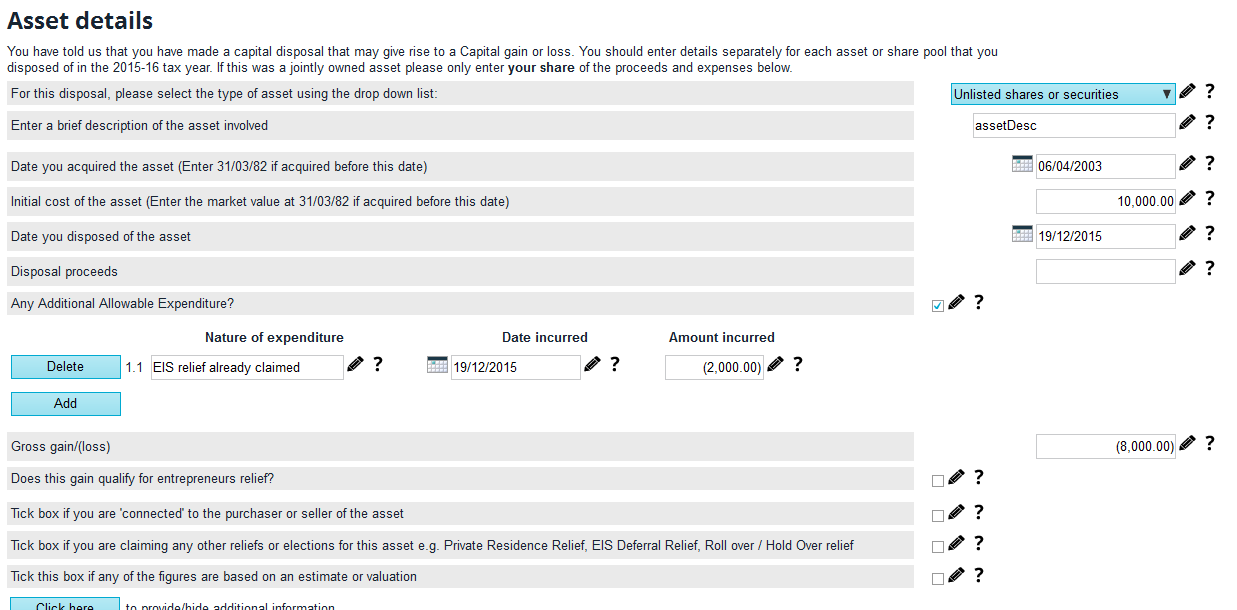Click help icon next to Gross gain/(loss)

(x=1209, y=444)
